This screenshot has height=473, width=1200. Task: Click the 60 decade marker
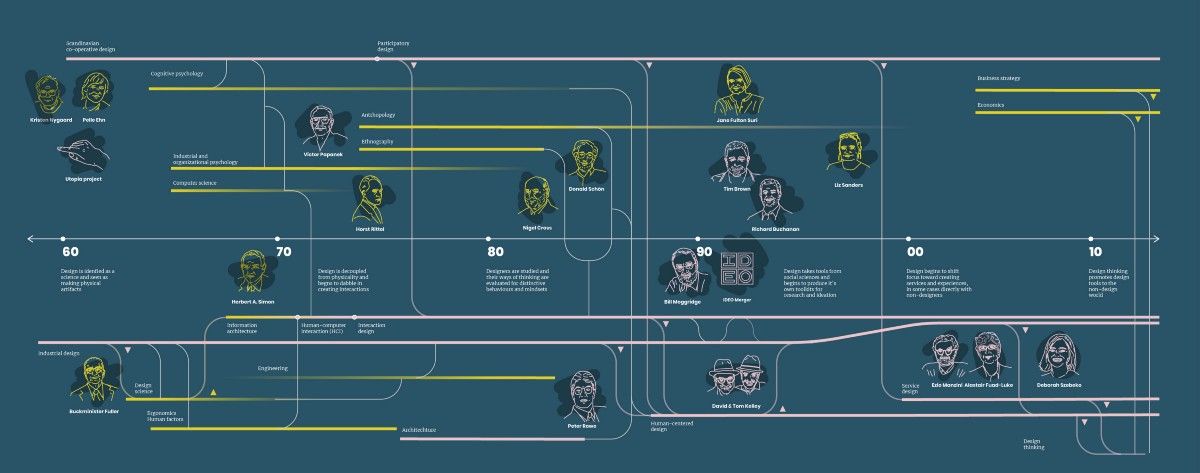(69, 252)
